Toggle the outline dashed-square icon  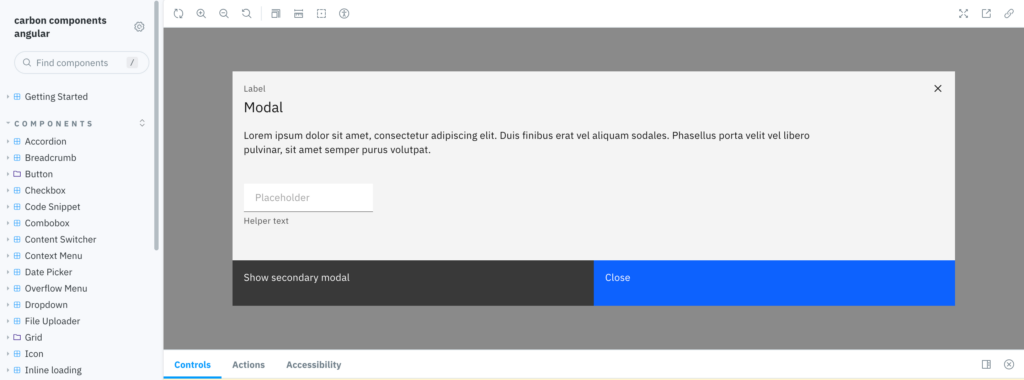321,13
